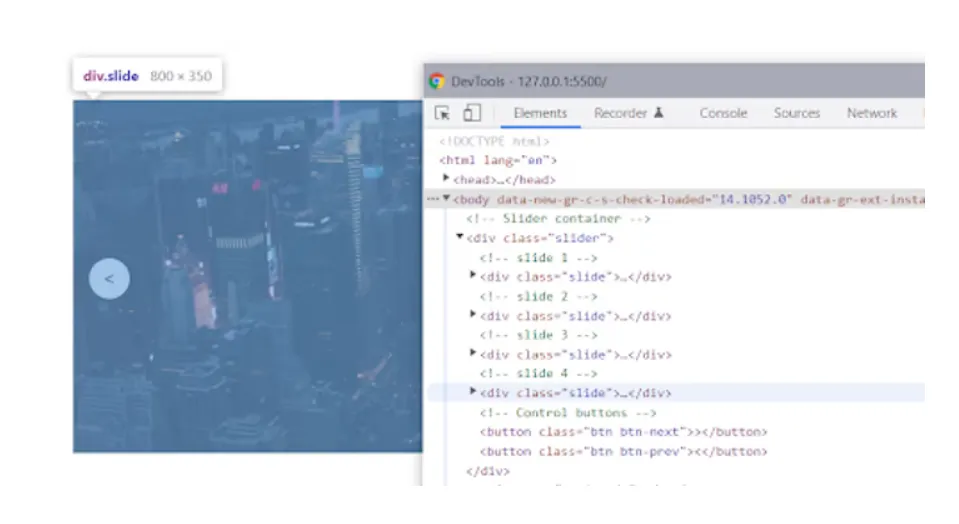Screen dimensions: 959x524
Task: Expand the slide div under slide 1 comment
Action: point(473,275)
